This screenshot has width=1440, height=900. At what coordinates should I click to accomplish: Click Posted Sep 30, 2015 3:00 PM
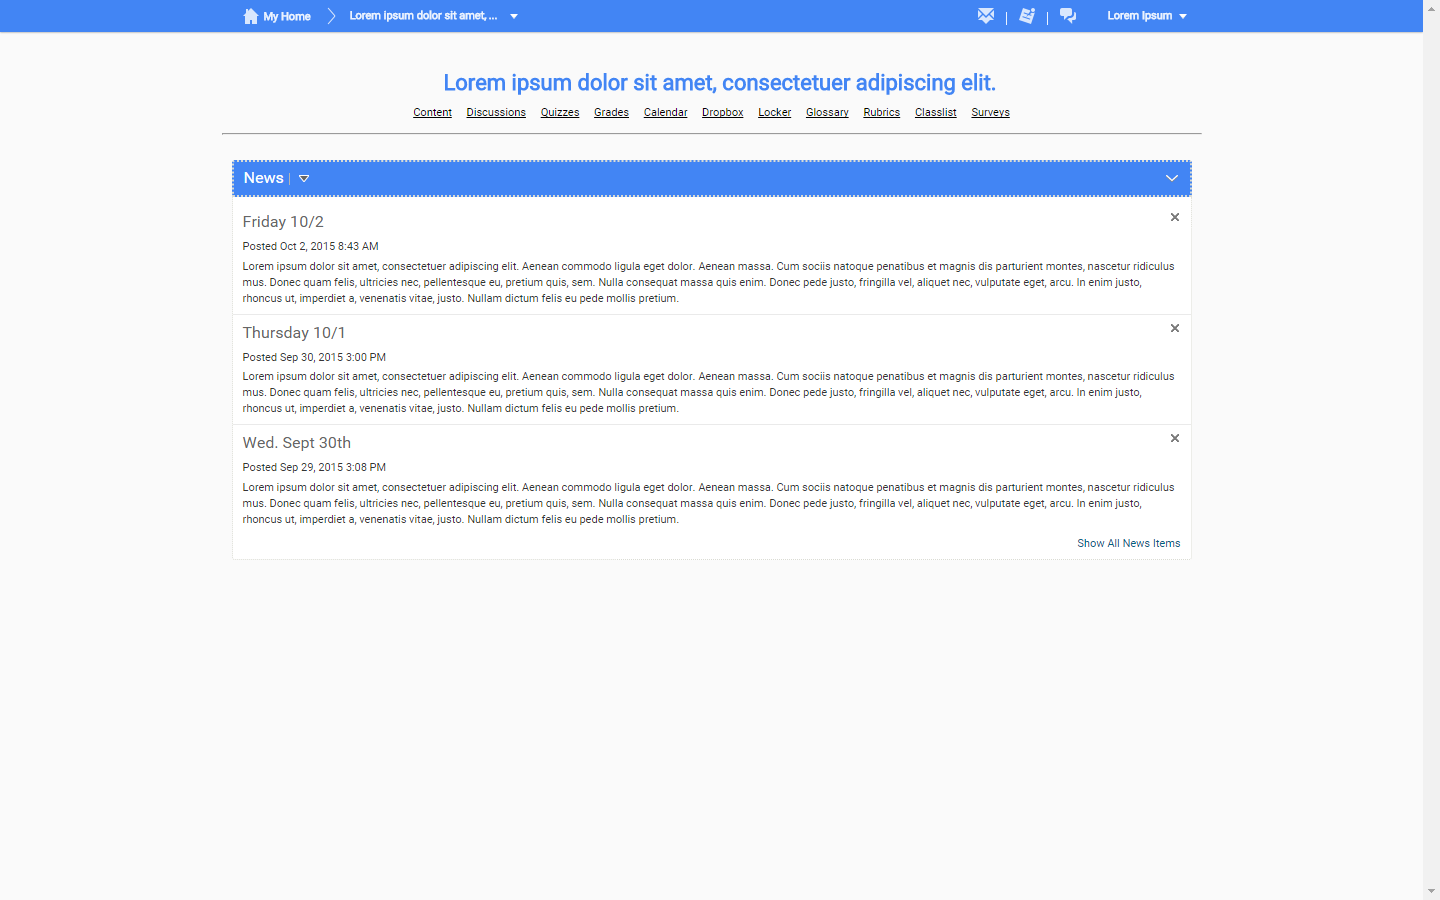(x=314, y=357)
